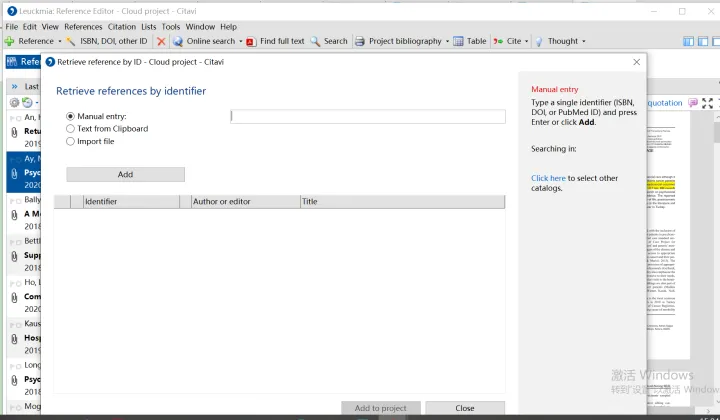720x420 pixels.
Task: Open the Citation menu
Action: click(x=122, y=27)
